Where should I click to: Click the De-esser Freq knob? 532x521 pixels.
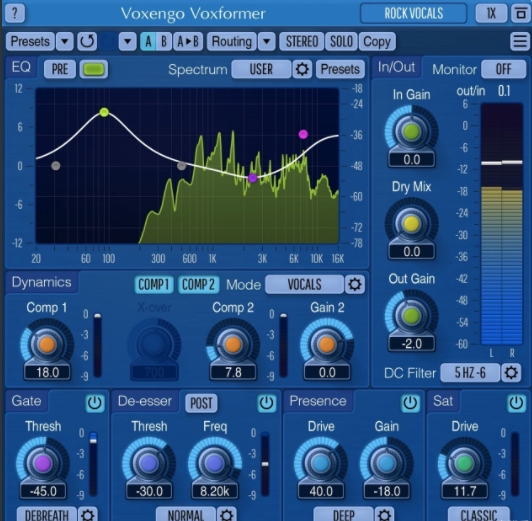(x=215, y=463)
